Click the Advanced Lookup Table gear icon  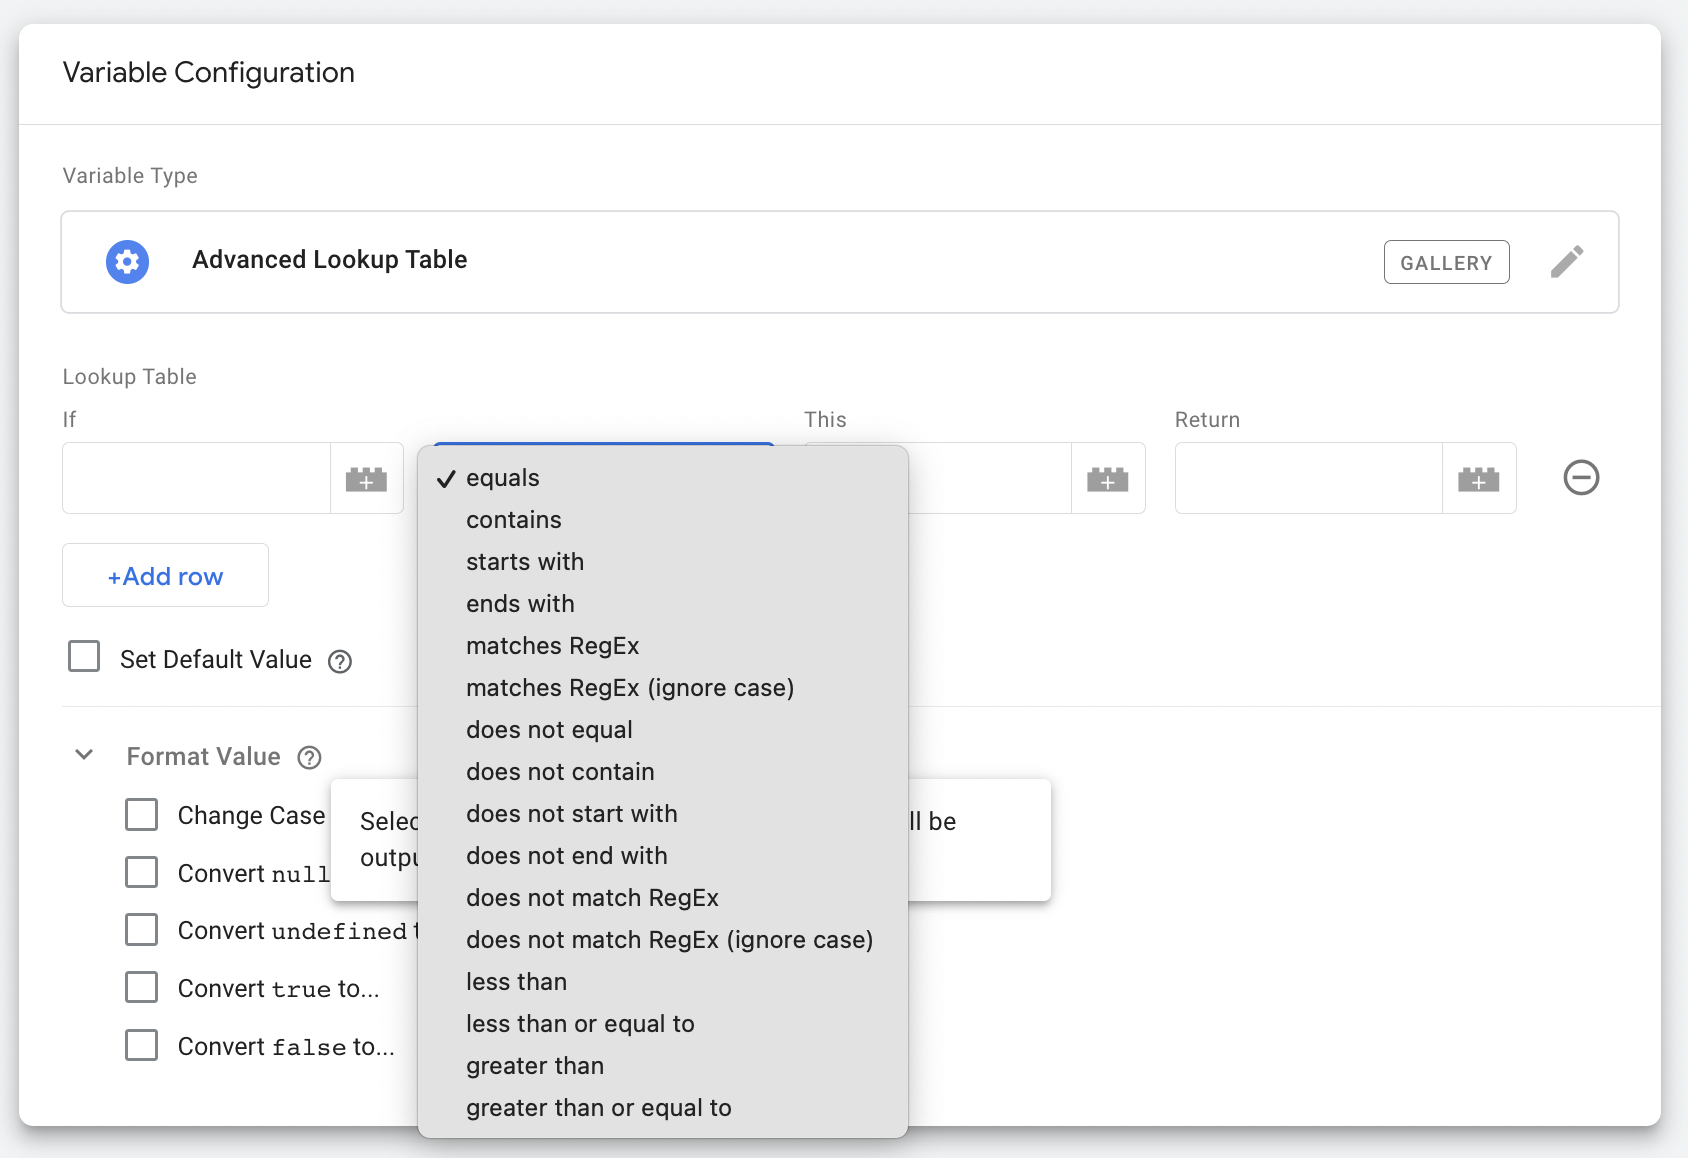(x=128, y=262)
